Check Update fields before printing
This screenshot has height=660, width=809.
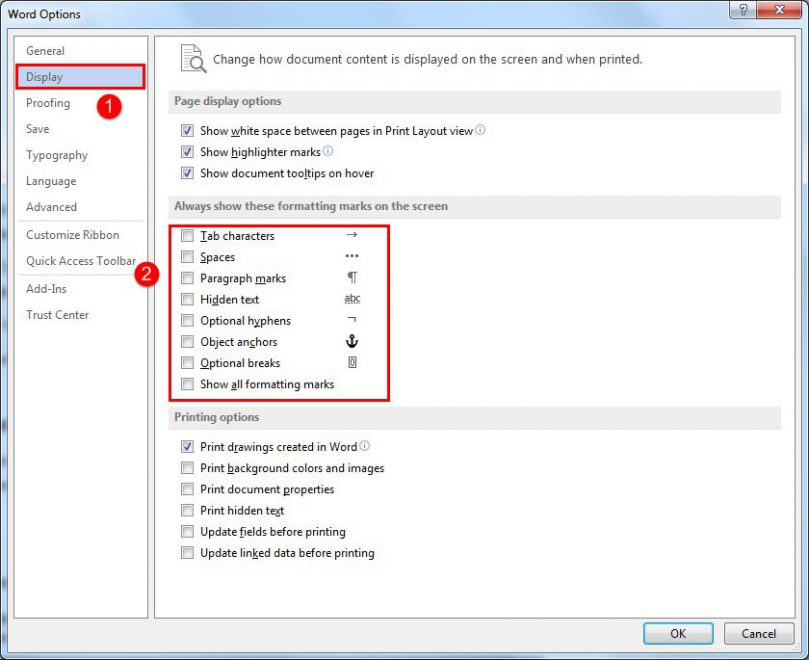click(x=187, y=531)
